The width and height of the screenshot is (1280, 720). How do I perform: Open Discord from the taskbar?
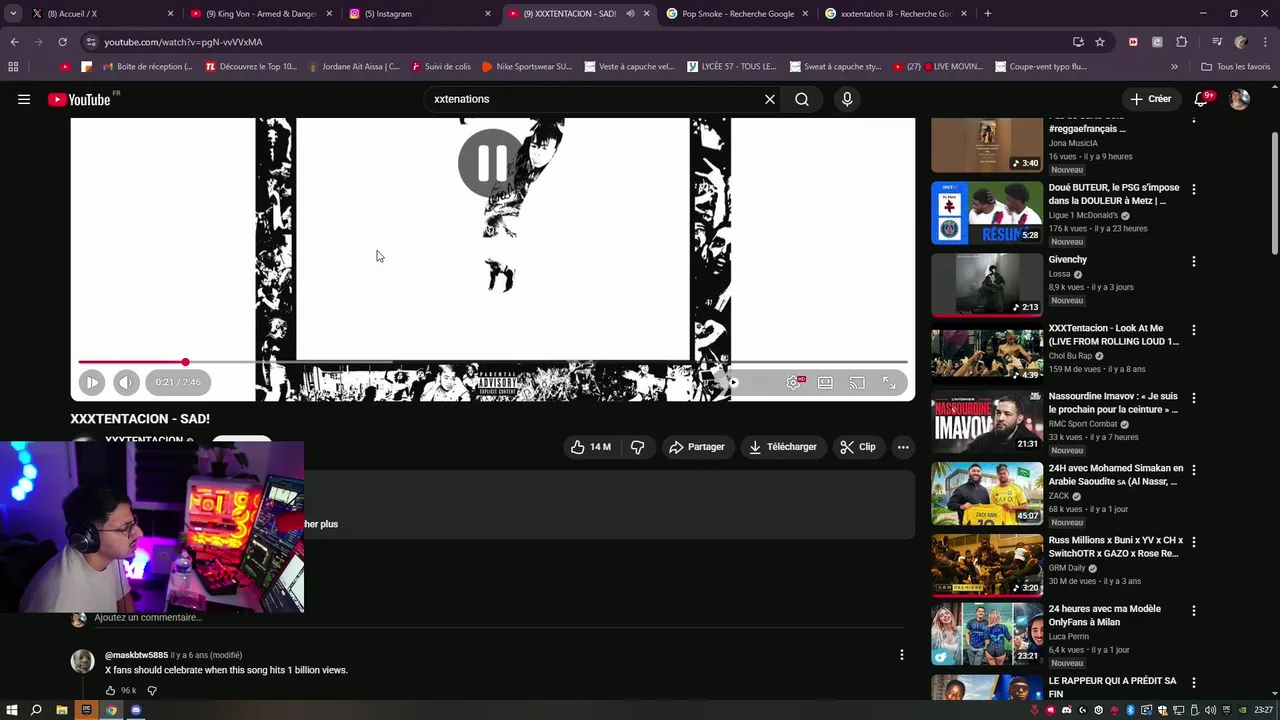pos(136,710)
